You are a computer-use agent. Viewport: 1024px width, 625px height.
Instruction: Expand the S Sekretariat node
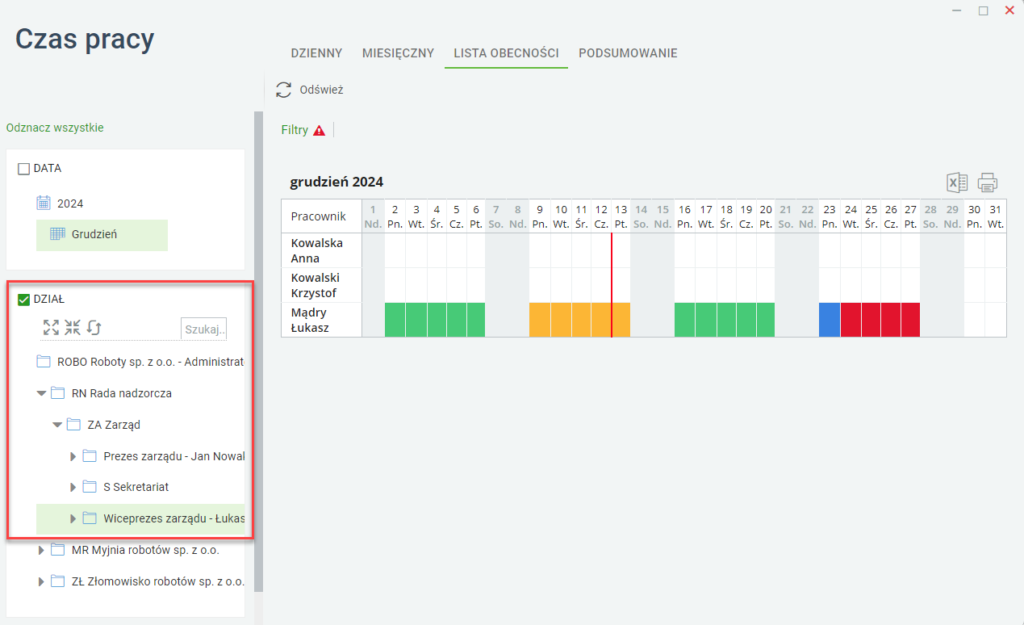tap(72, 487)
